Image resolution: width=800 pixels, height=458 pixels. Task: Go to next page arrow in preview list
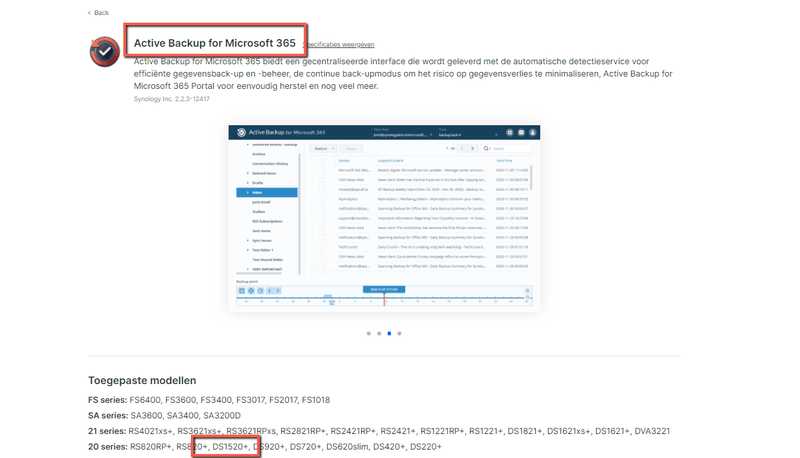pyautogui.click(x=472, y=148)
